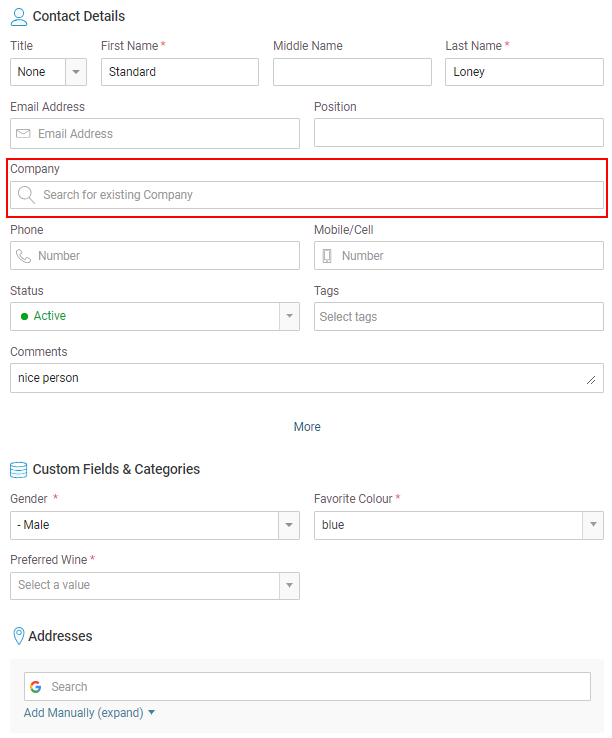Expand Add Manually address entry

(x=90, y=713)
